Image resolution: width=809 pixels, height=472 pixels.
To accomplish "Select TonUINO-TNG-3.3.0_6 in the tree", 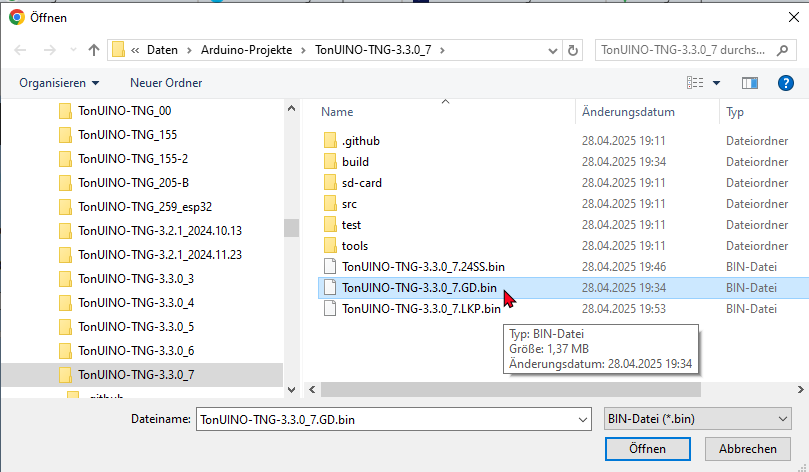I will click(136, 351).
